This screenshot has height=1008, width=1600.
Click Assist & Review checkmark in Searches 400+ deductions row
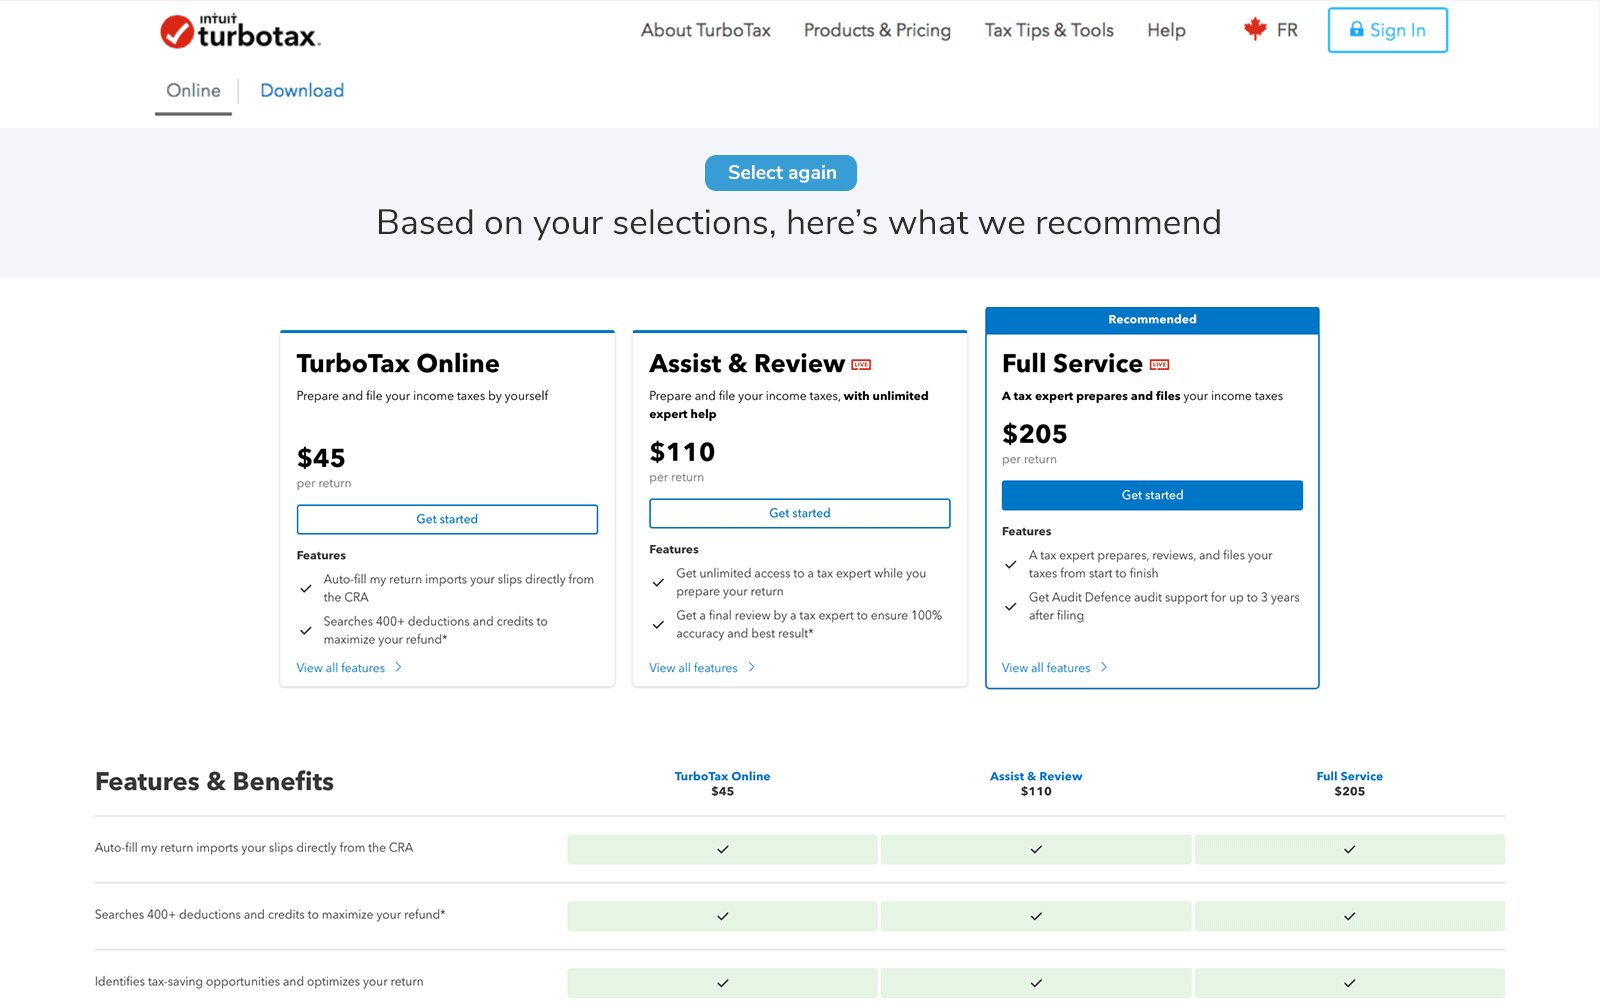click(1036, 916)
